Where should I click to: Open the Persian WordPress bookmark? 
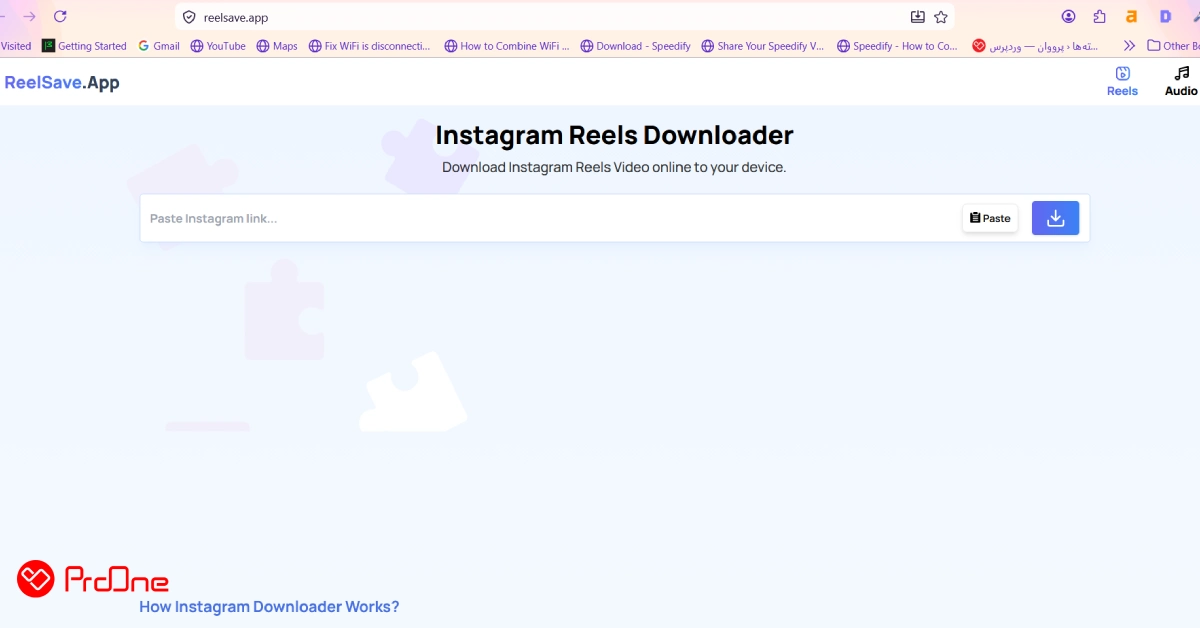point(1036,46)
